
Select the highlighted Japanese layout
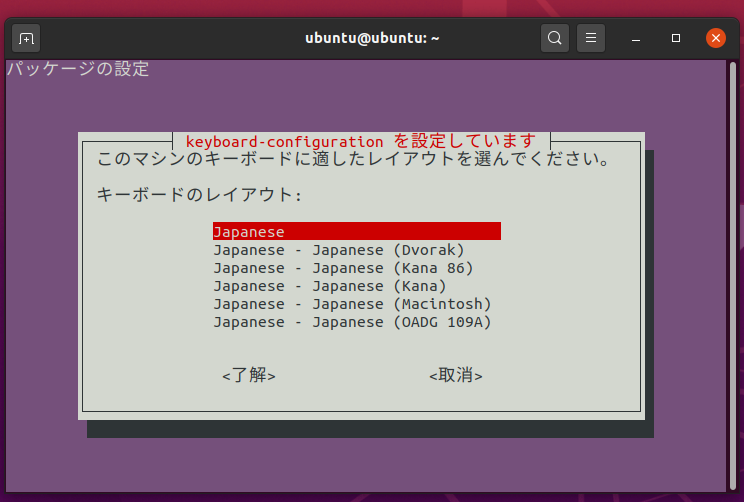point(357,232)
